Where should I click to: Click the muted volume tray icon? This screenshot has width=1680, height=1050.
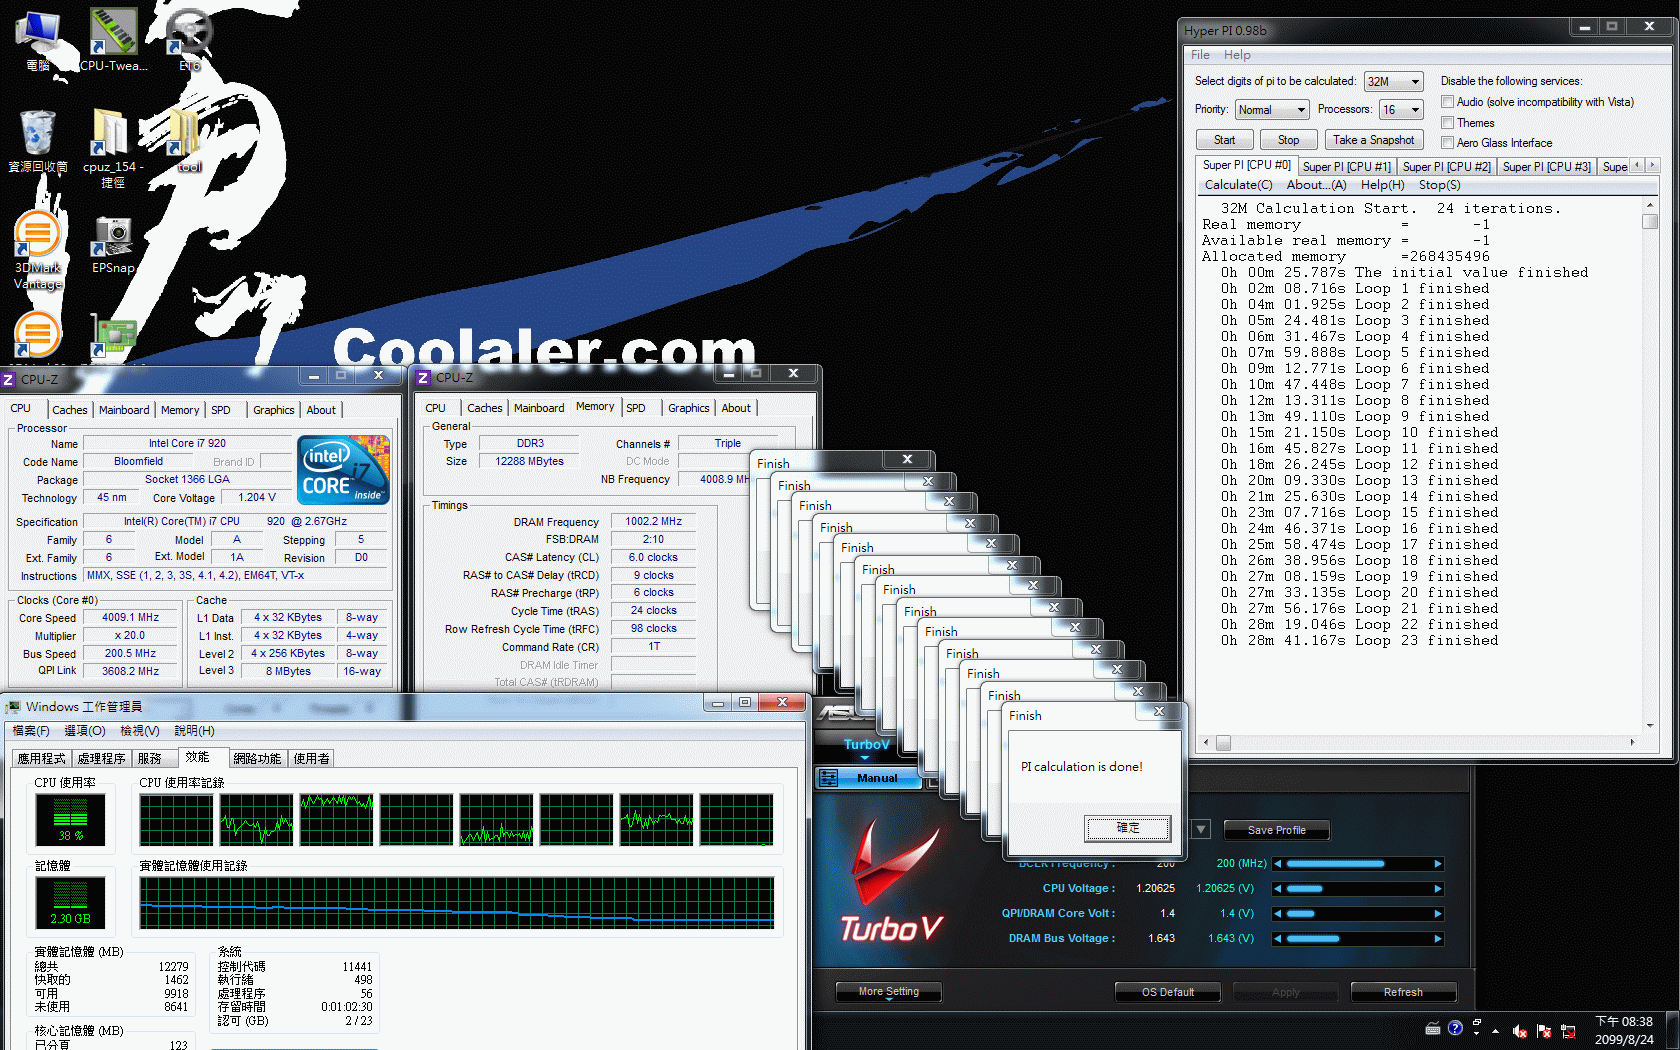1520,1031
